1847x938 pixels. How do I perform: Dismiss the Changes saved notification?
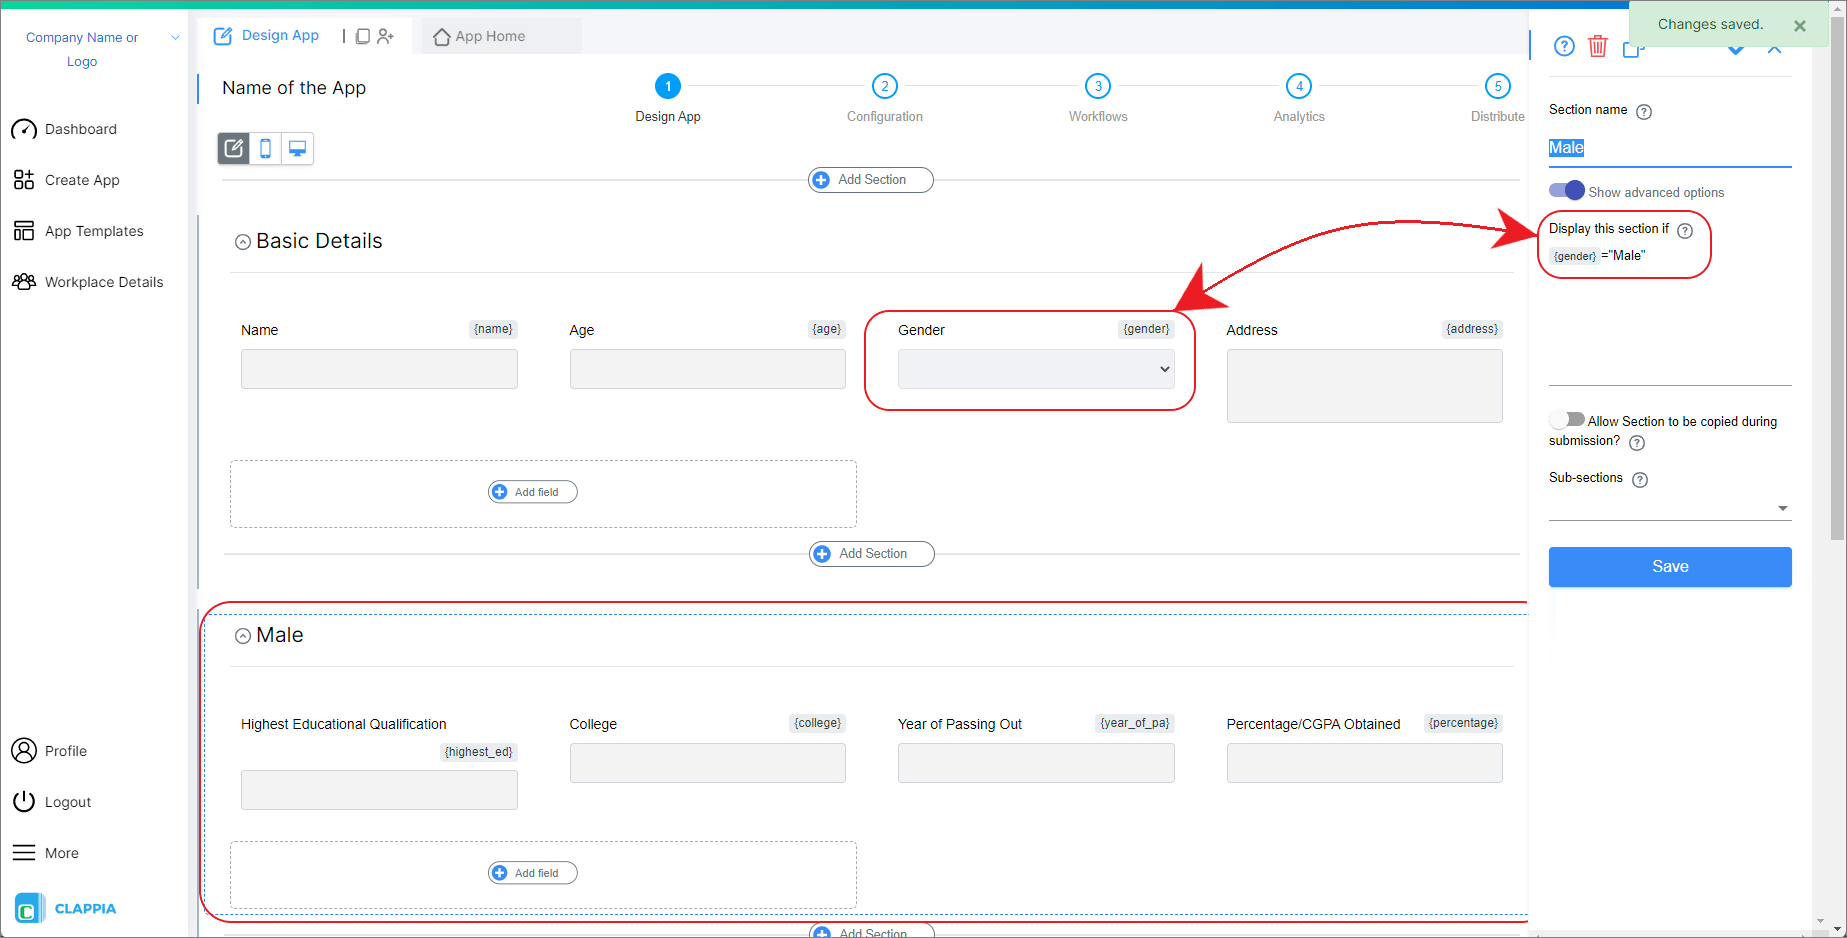(1799, 25)
